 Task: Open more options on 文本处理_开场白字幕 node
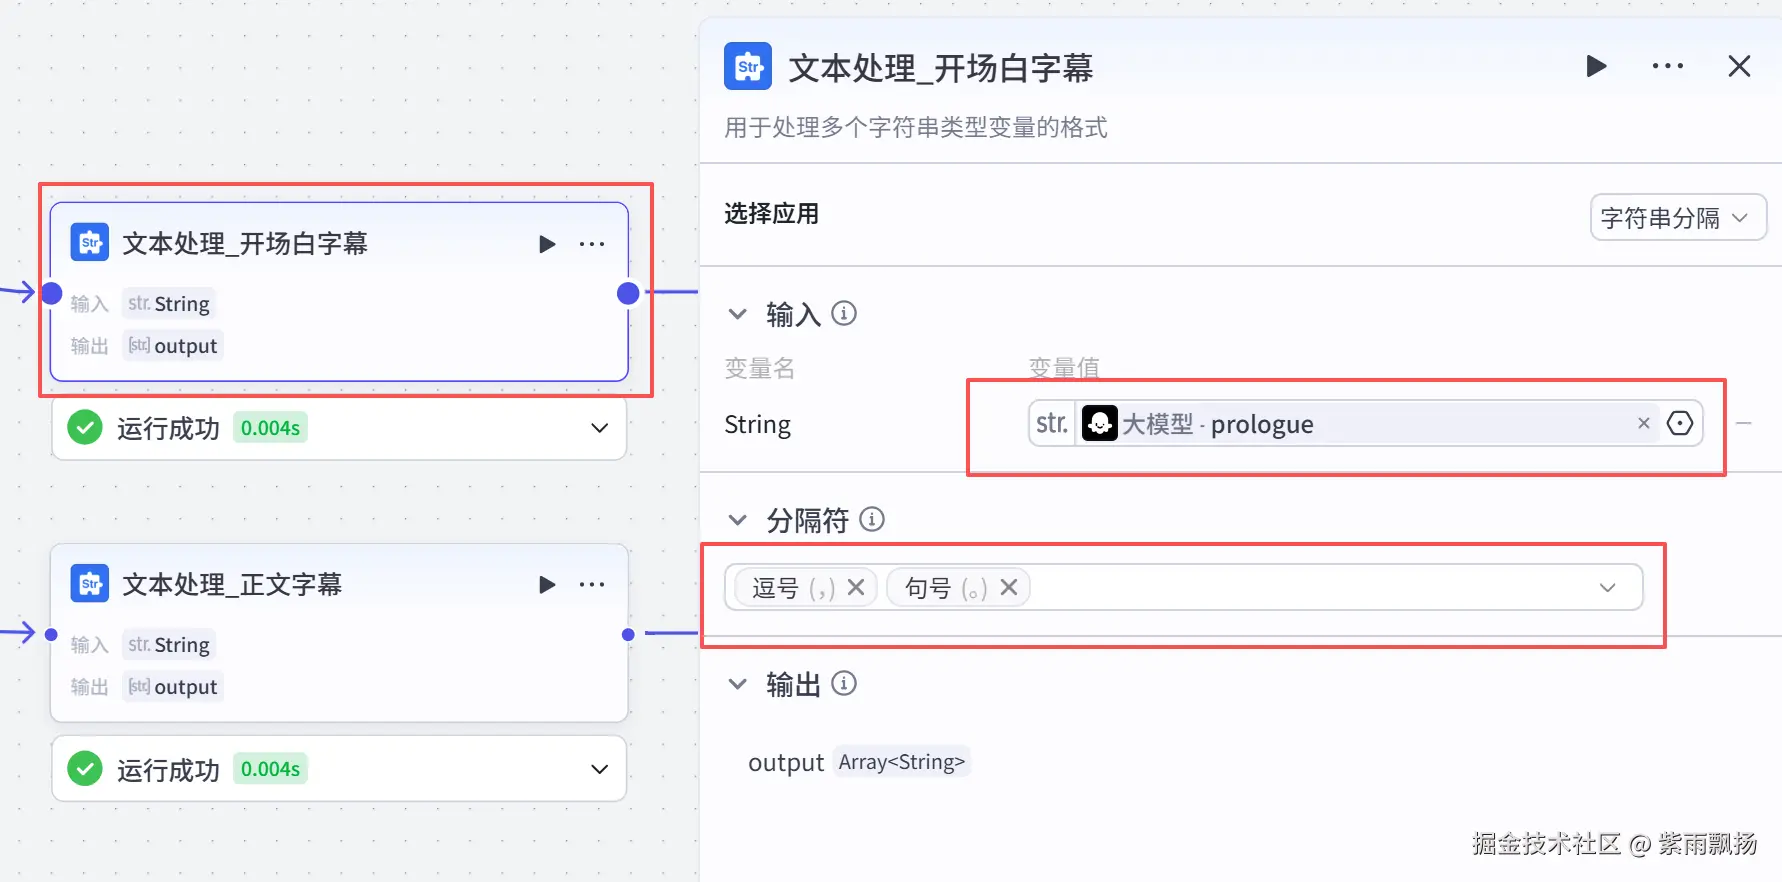pyautogui.click(x=592, y=244)
